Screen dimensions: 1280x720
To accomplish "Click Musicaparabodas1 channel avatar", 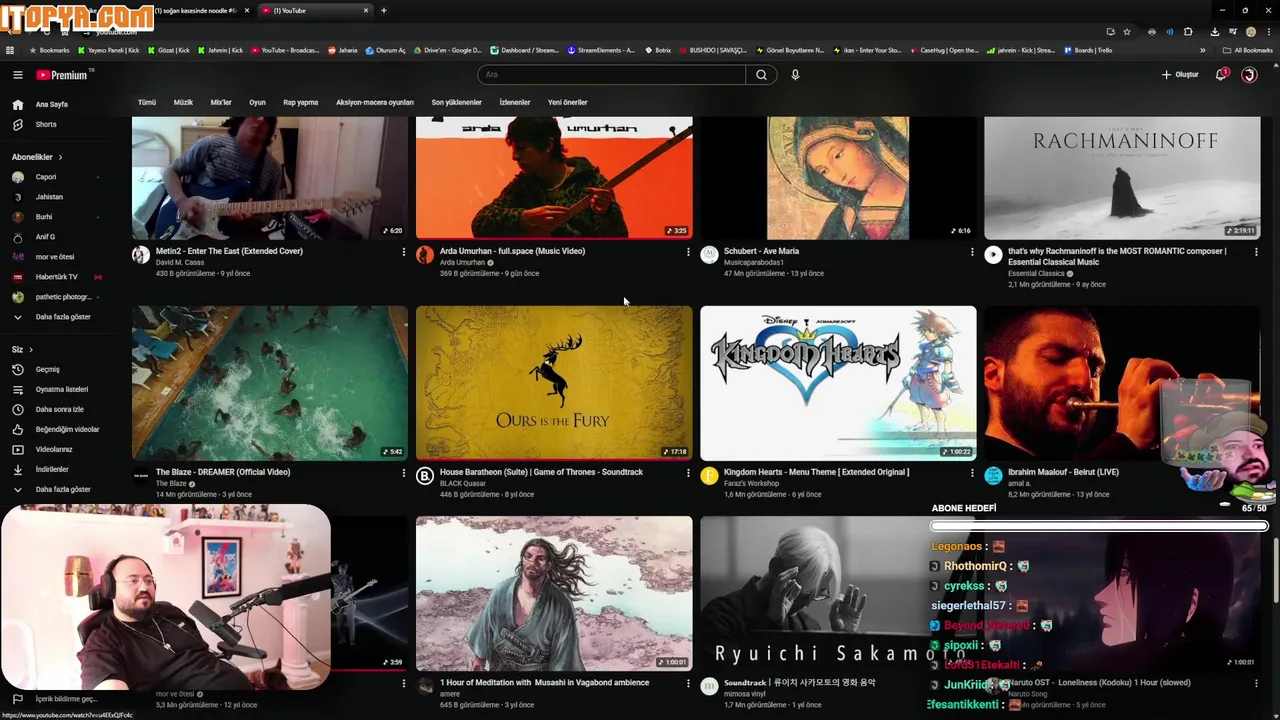I will (x=709, y=255).
